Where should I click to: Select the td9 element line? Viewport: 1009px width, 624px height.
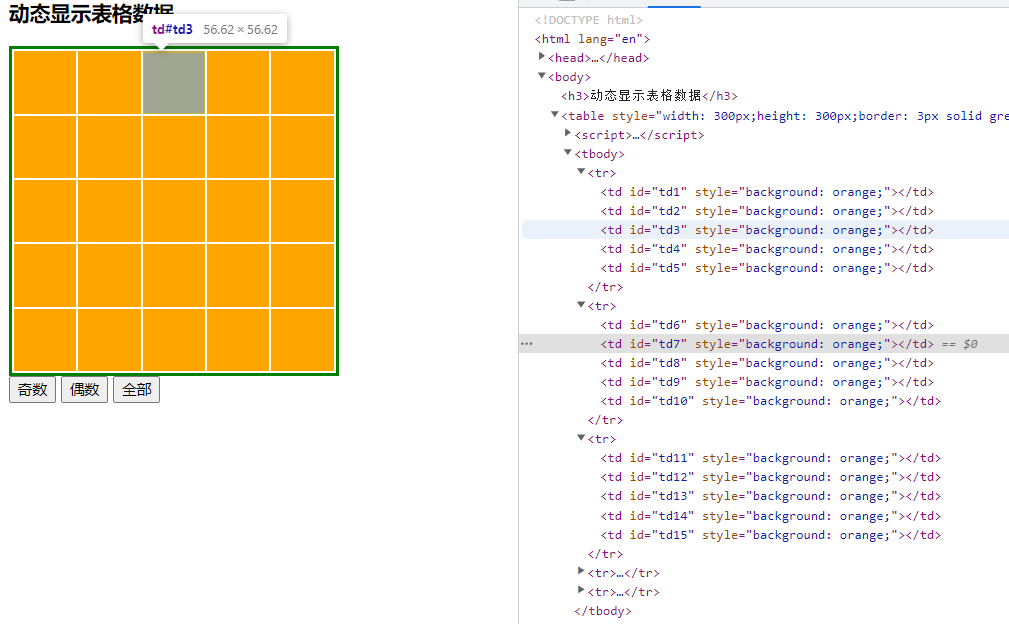point(767,382)
